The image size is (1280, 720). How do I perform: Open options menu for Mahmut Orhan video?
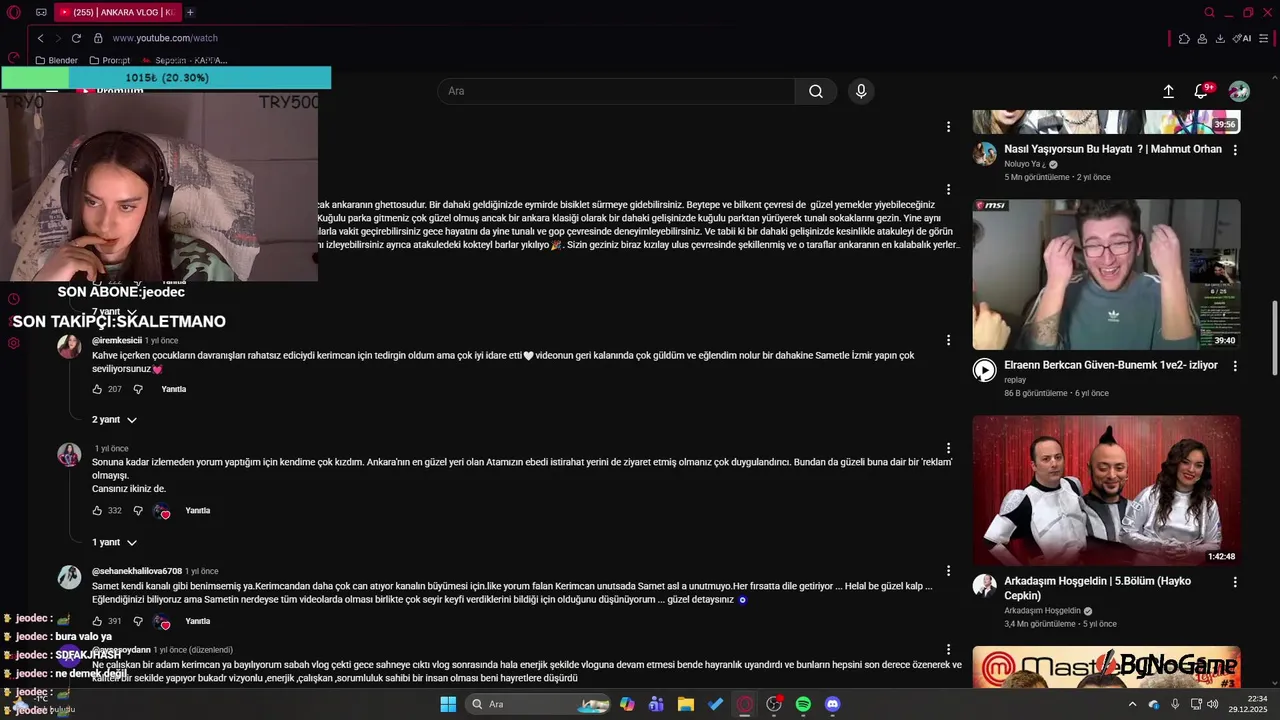tap(1235, 150)
